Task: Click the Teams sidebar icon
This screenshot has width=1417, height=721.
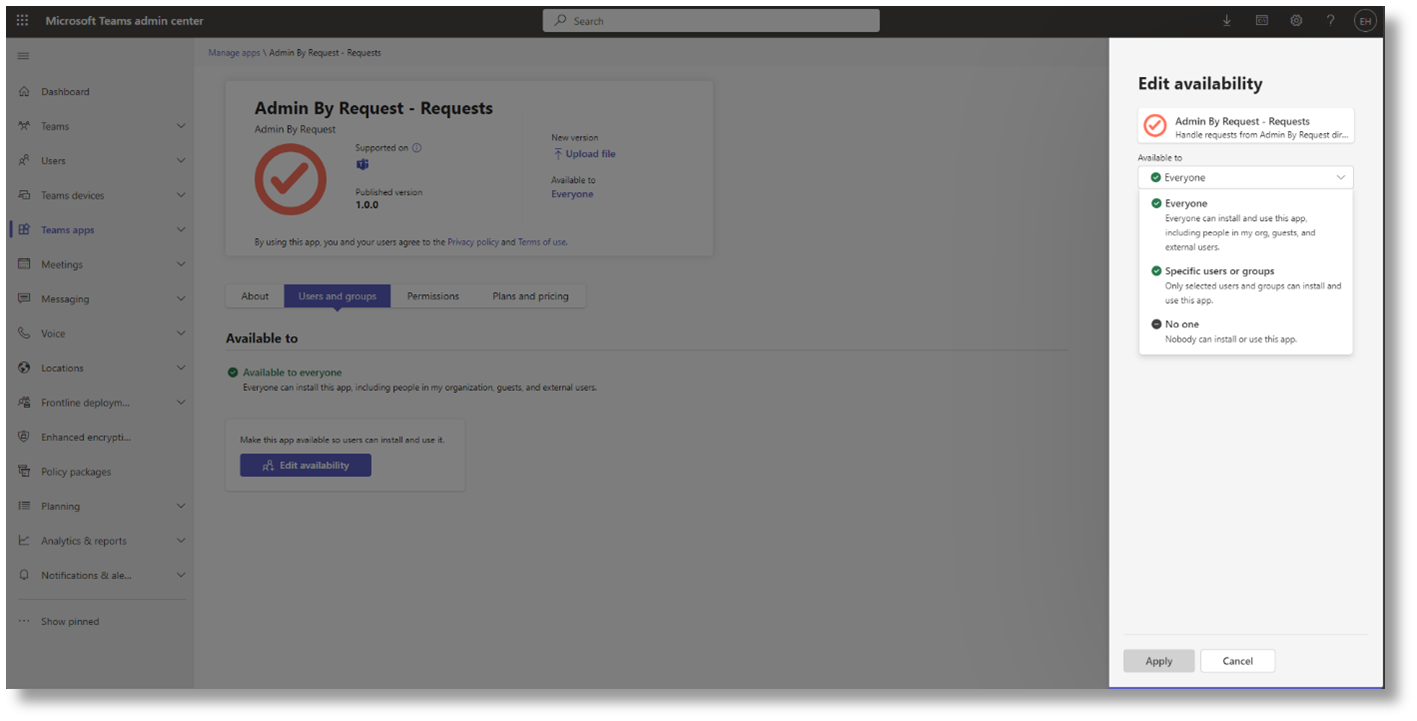Action: click(24, 126)
